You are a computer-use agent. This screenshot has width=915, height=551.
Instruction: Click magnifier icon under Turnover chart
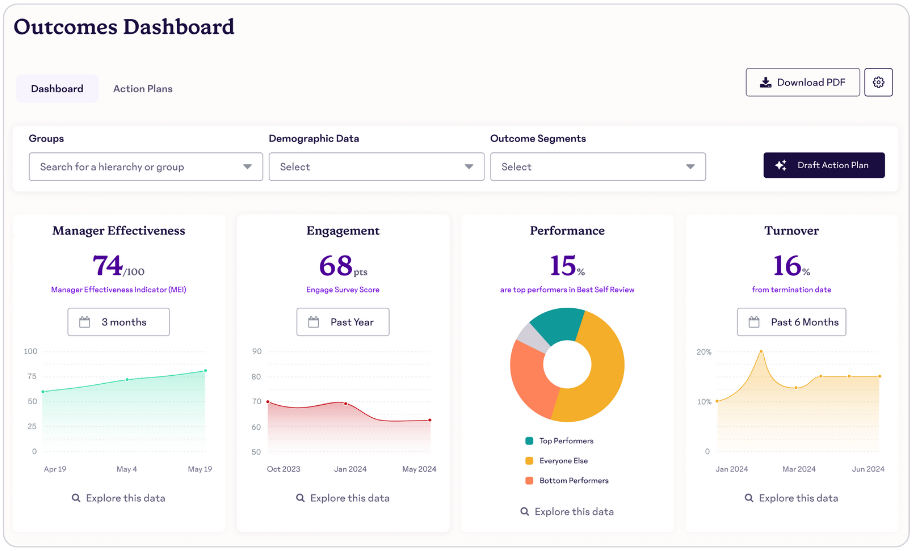(x=749, y=498)
